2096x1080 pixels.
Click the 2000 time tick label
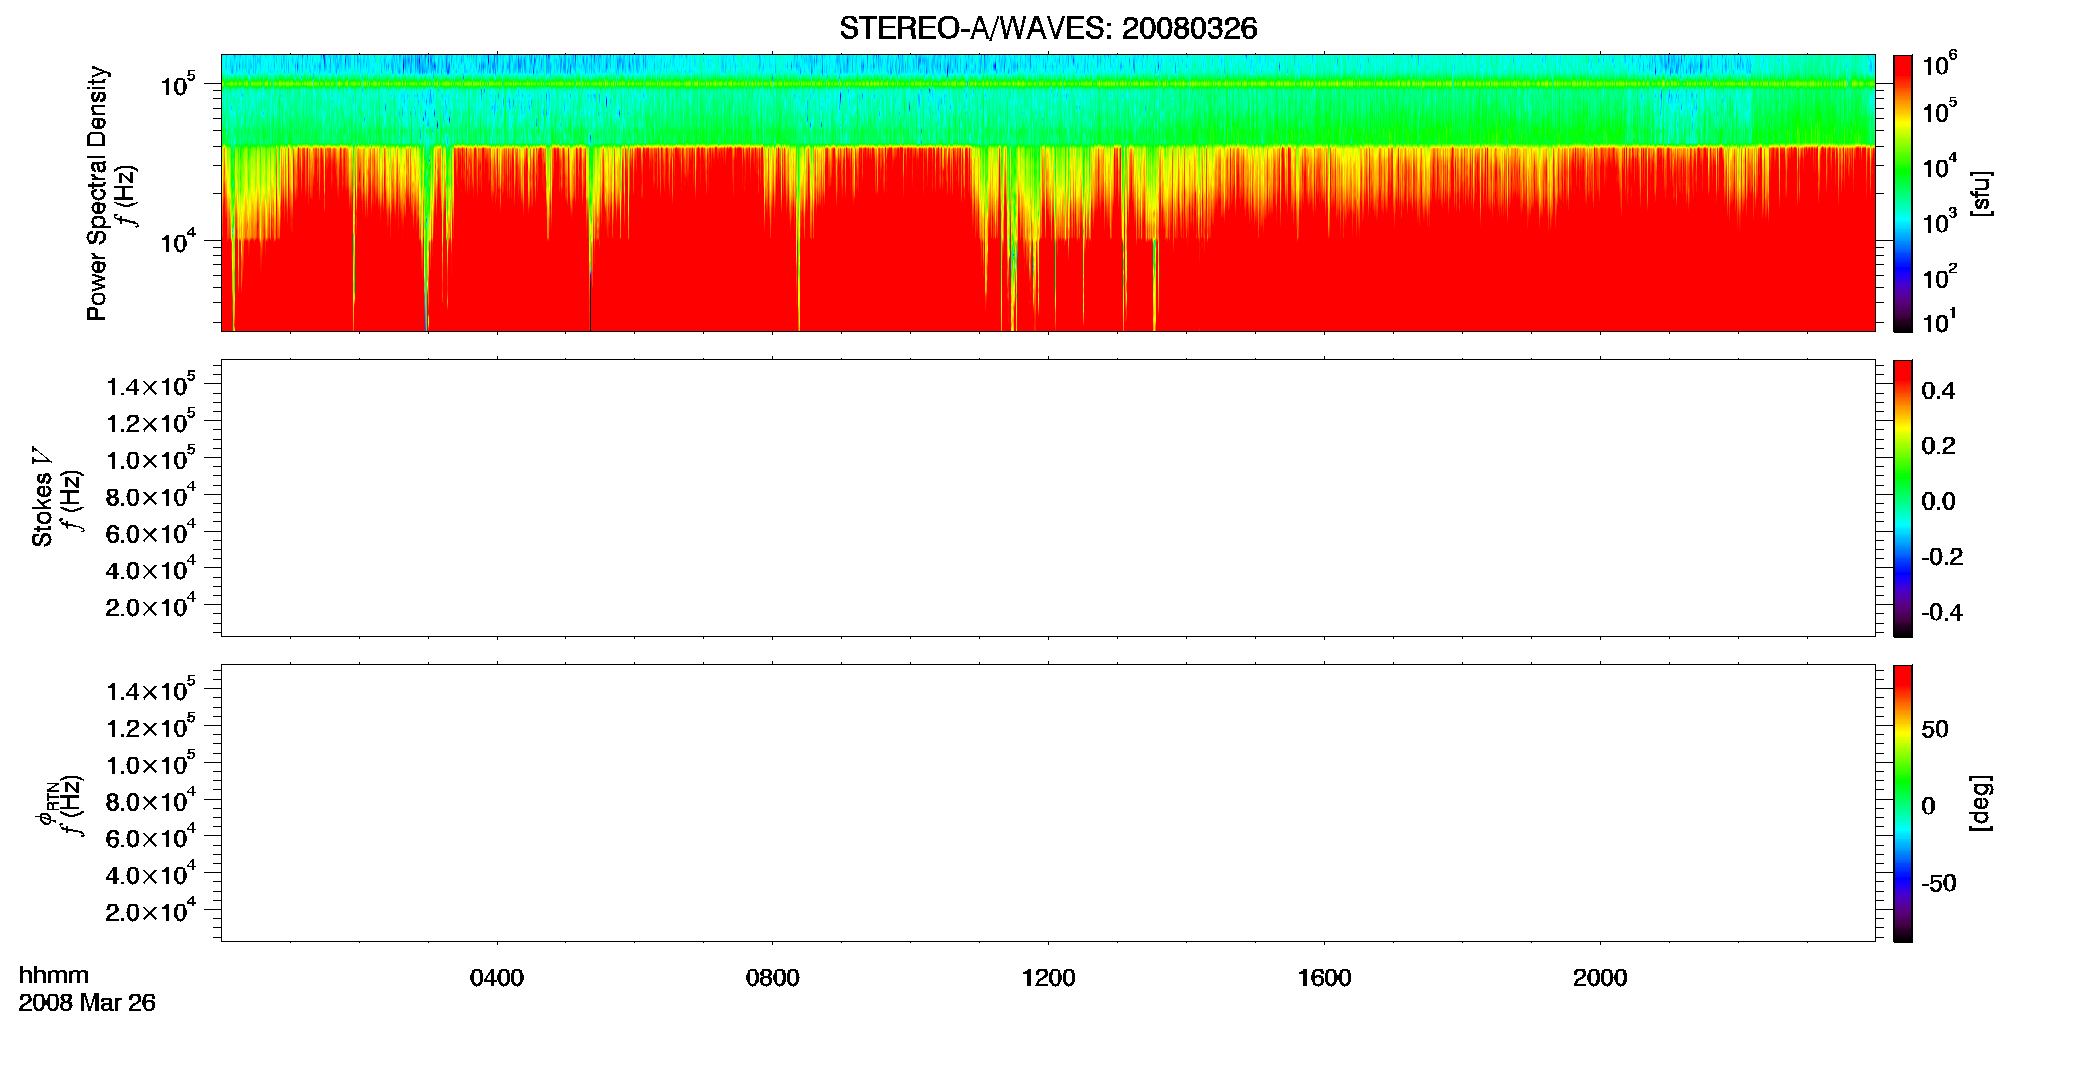coord(1600,978)
